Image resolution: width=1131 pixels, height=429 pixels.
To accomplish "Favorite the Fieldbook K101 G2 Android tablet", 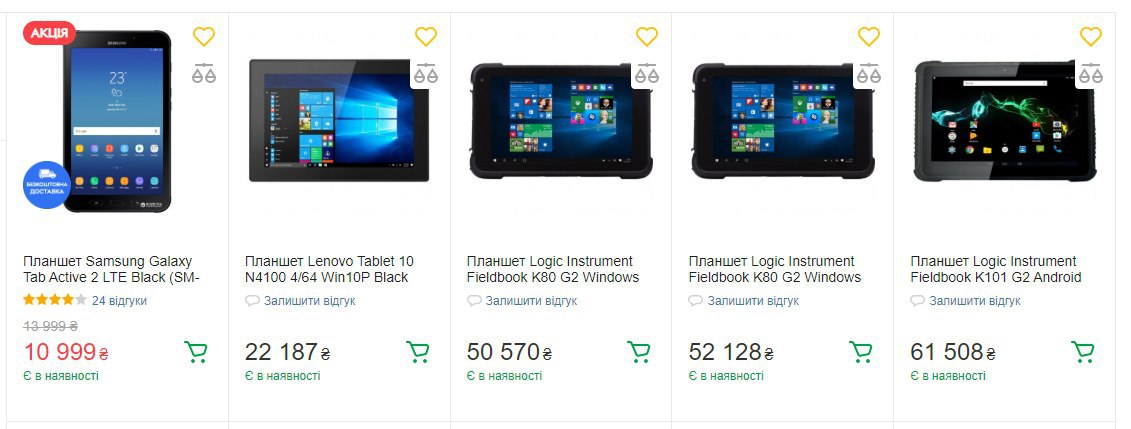I will [1091, 36].
